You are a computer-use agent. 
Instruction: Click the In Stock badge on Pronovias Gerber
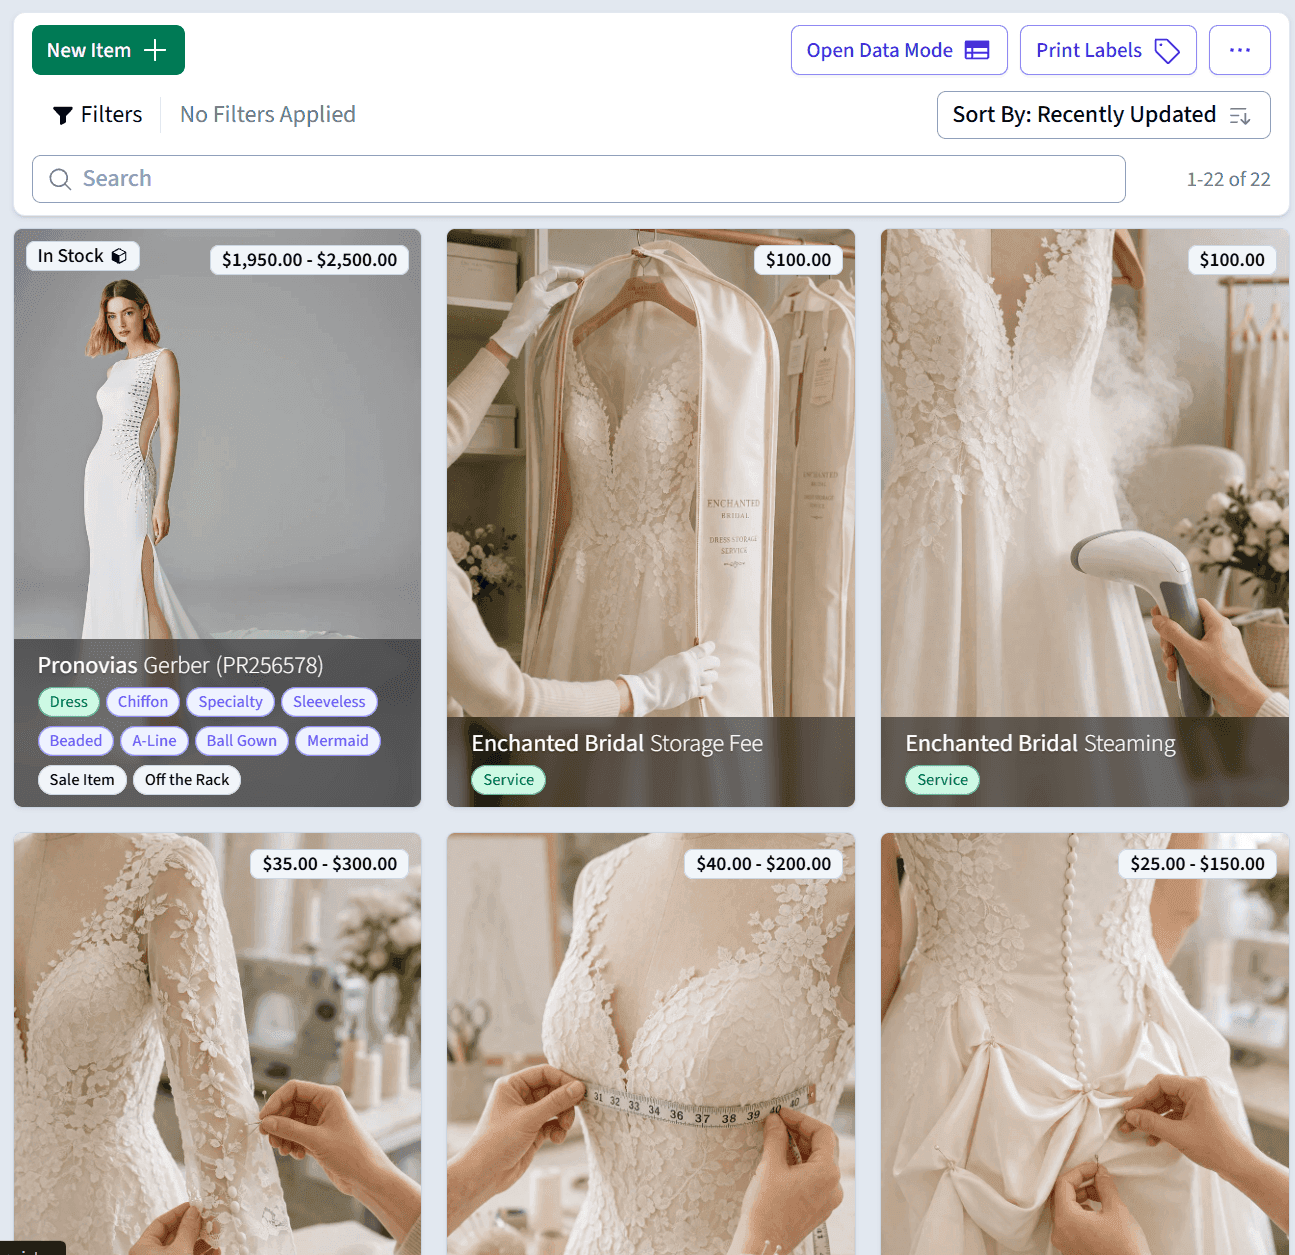83,256
